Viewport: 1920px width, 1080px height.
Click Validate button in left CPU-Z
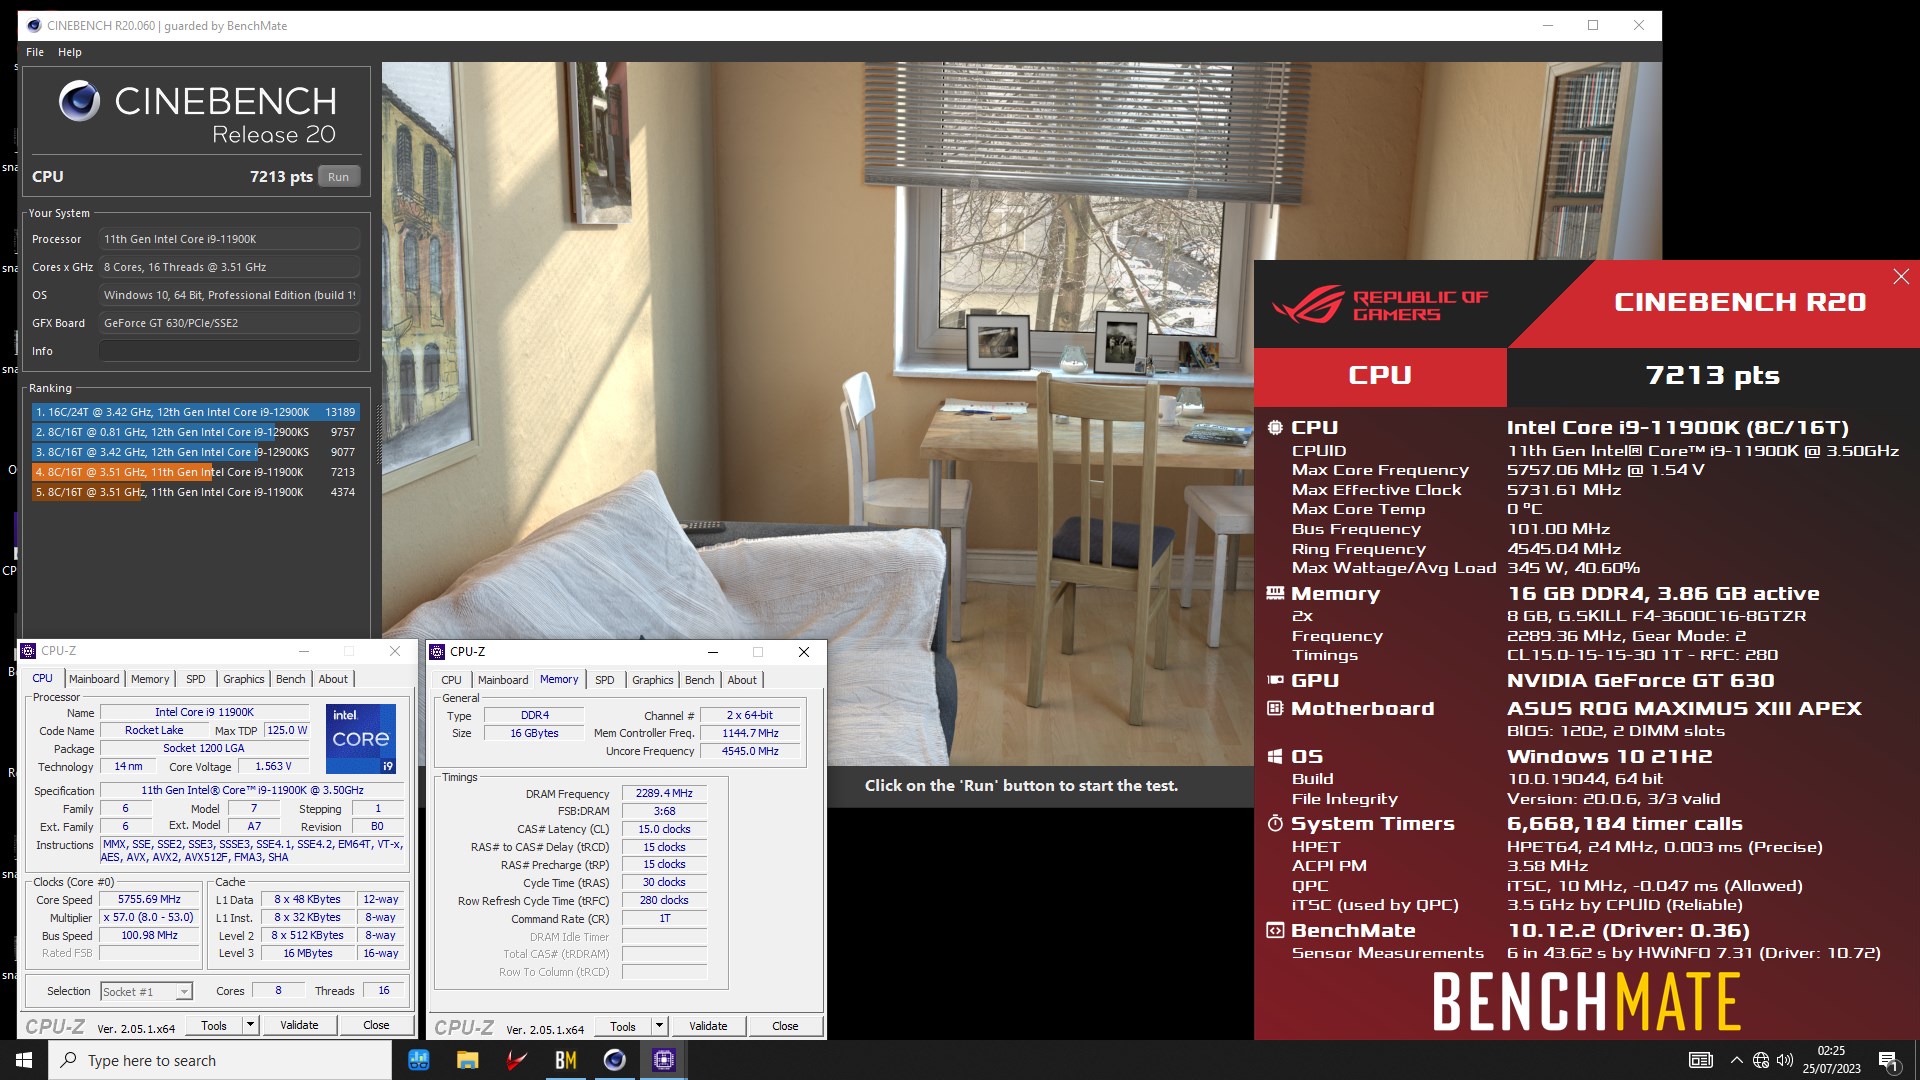(x=299, y=1025)
